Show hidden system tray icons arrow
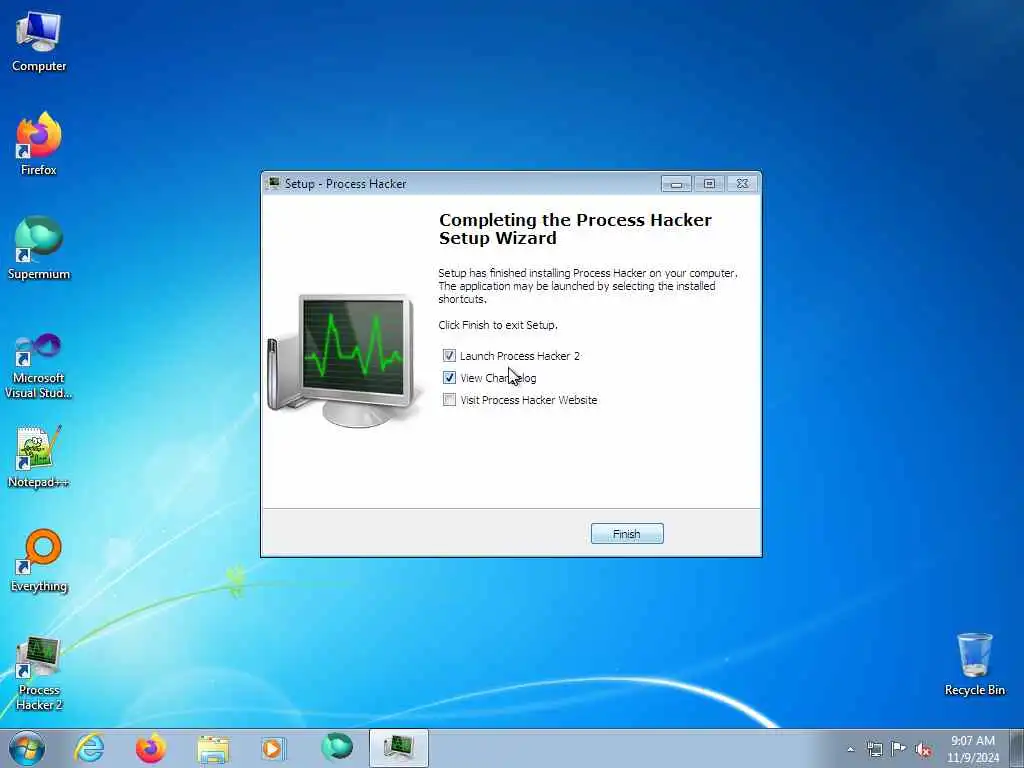 click(850, 749)
